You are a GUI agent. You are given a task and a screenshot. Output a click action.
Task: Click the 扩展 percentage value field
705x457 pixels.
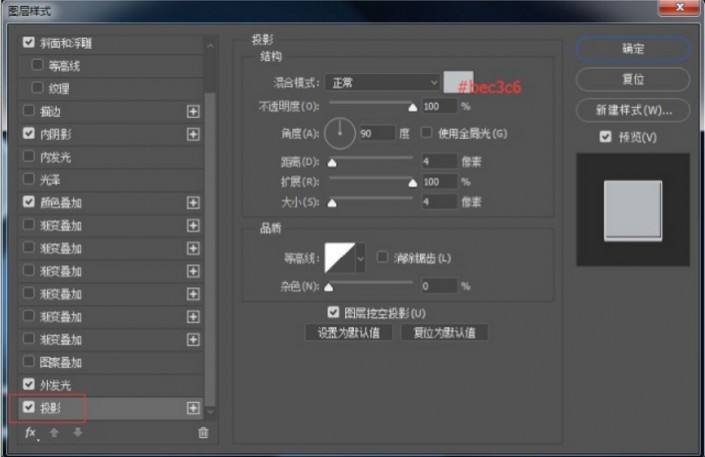[x=439, y=182]
